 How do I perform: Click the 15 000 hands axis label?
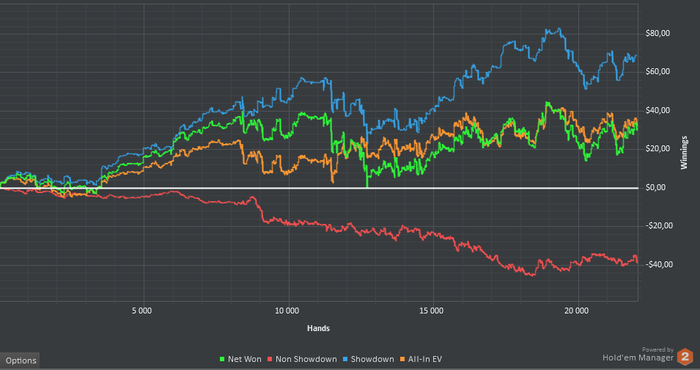click(433, 311)
